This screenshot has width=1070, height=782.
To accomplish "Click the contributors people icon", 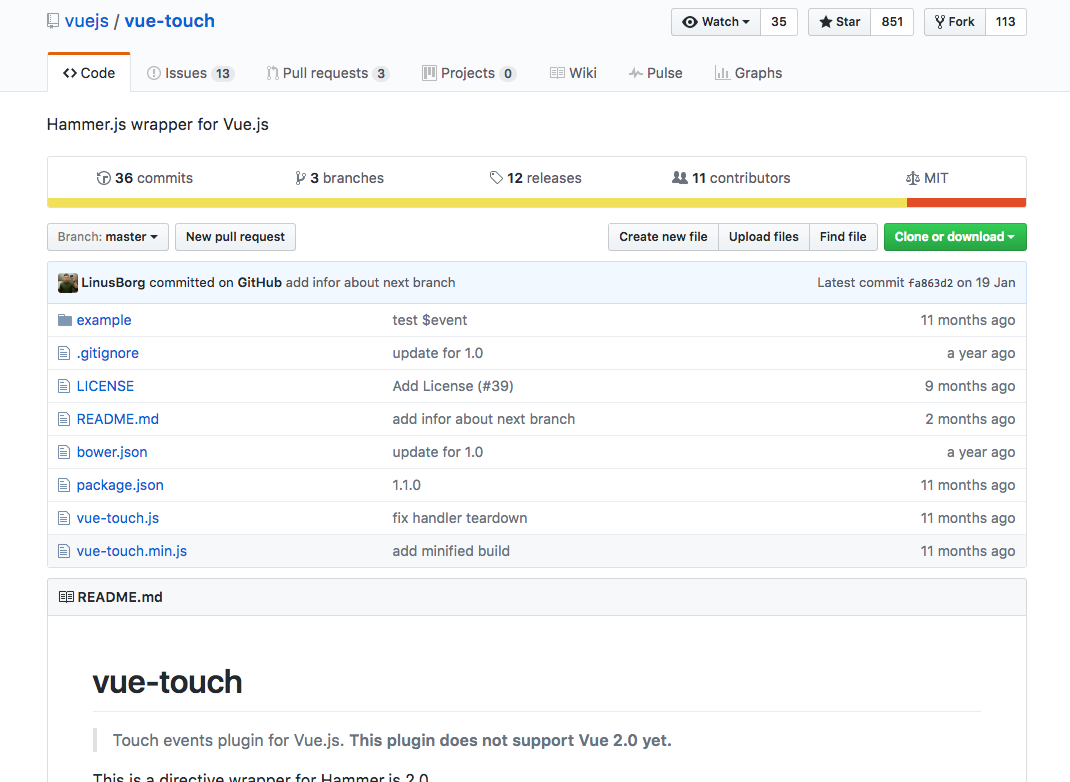I will pos(680,178).
